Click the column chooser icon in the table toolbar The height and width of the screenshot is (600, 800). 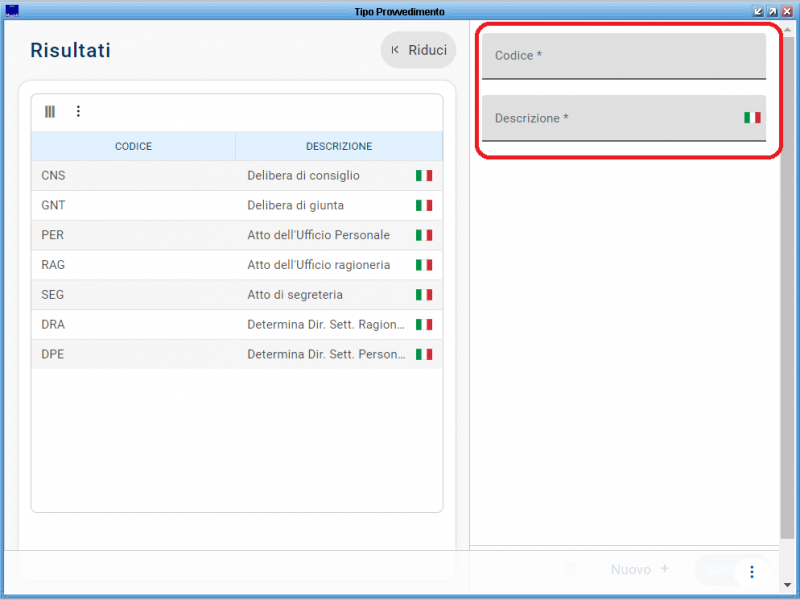[x=49, y=112]
